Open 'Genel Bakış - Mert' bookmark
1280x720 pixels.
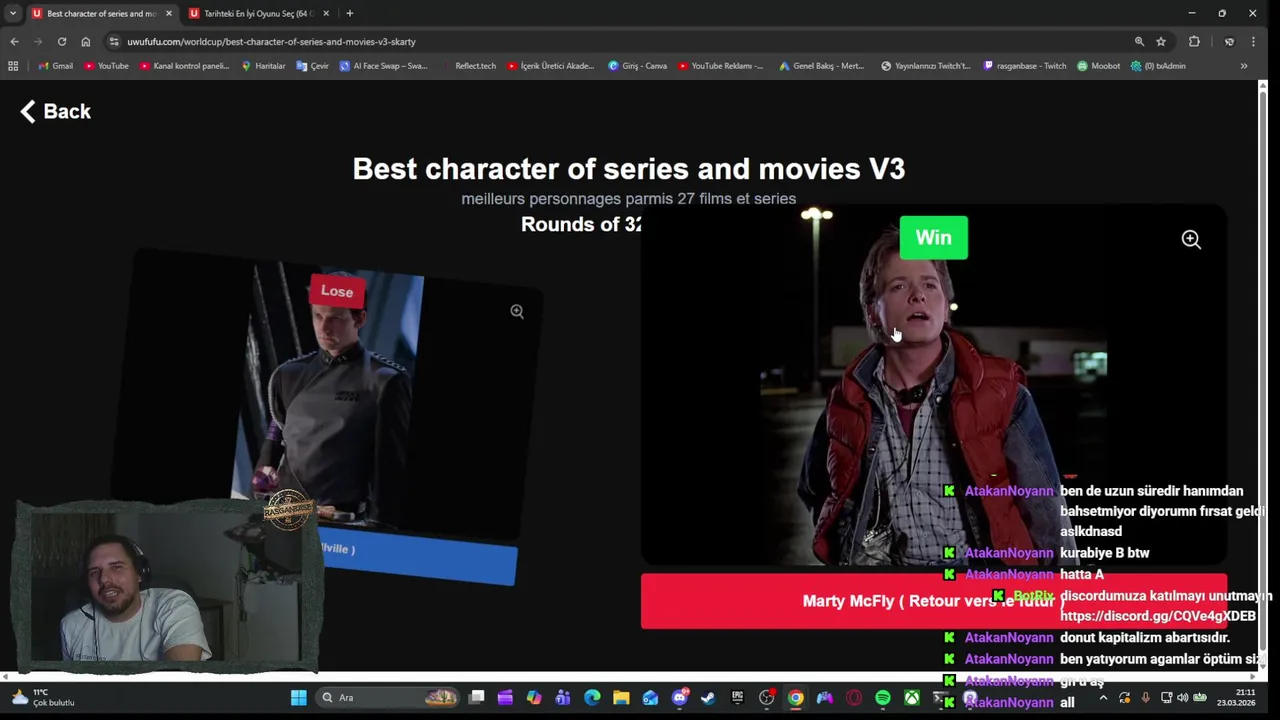point(821,66)
